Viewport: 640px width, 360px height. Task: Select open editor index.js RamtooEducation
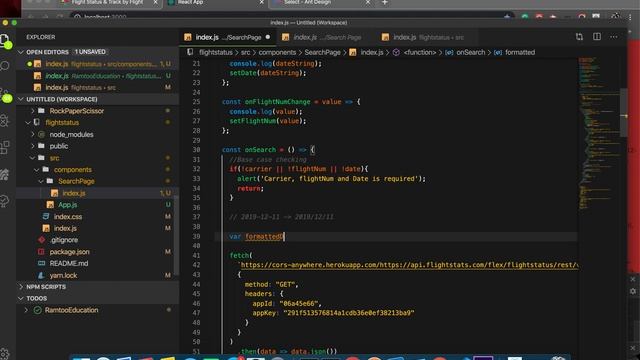97,76
